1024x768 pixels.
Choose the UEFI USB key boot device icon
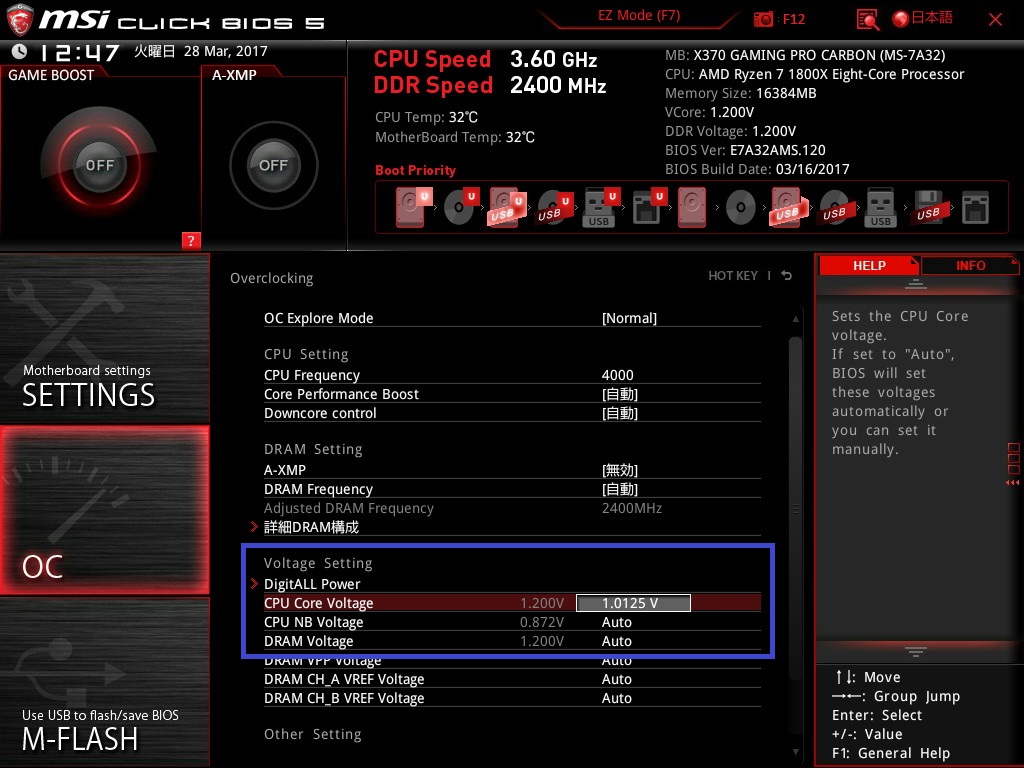click(x=600, y=207)
